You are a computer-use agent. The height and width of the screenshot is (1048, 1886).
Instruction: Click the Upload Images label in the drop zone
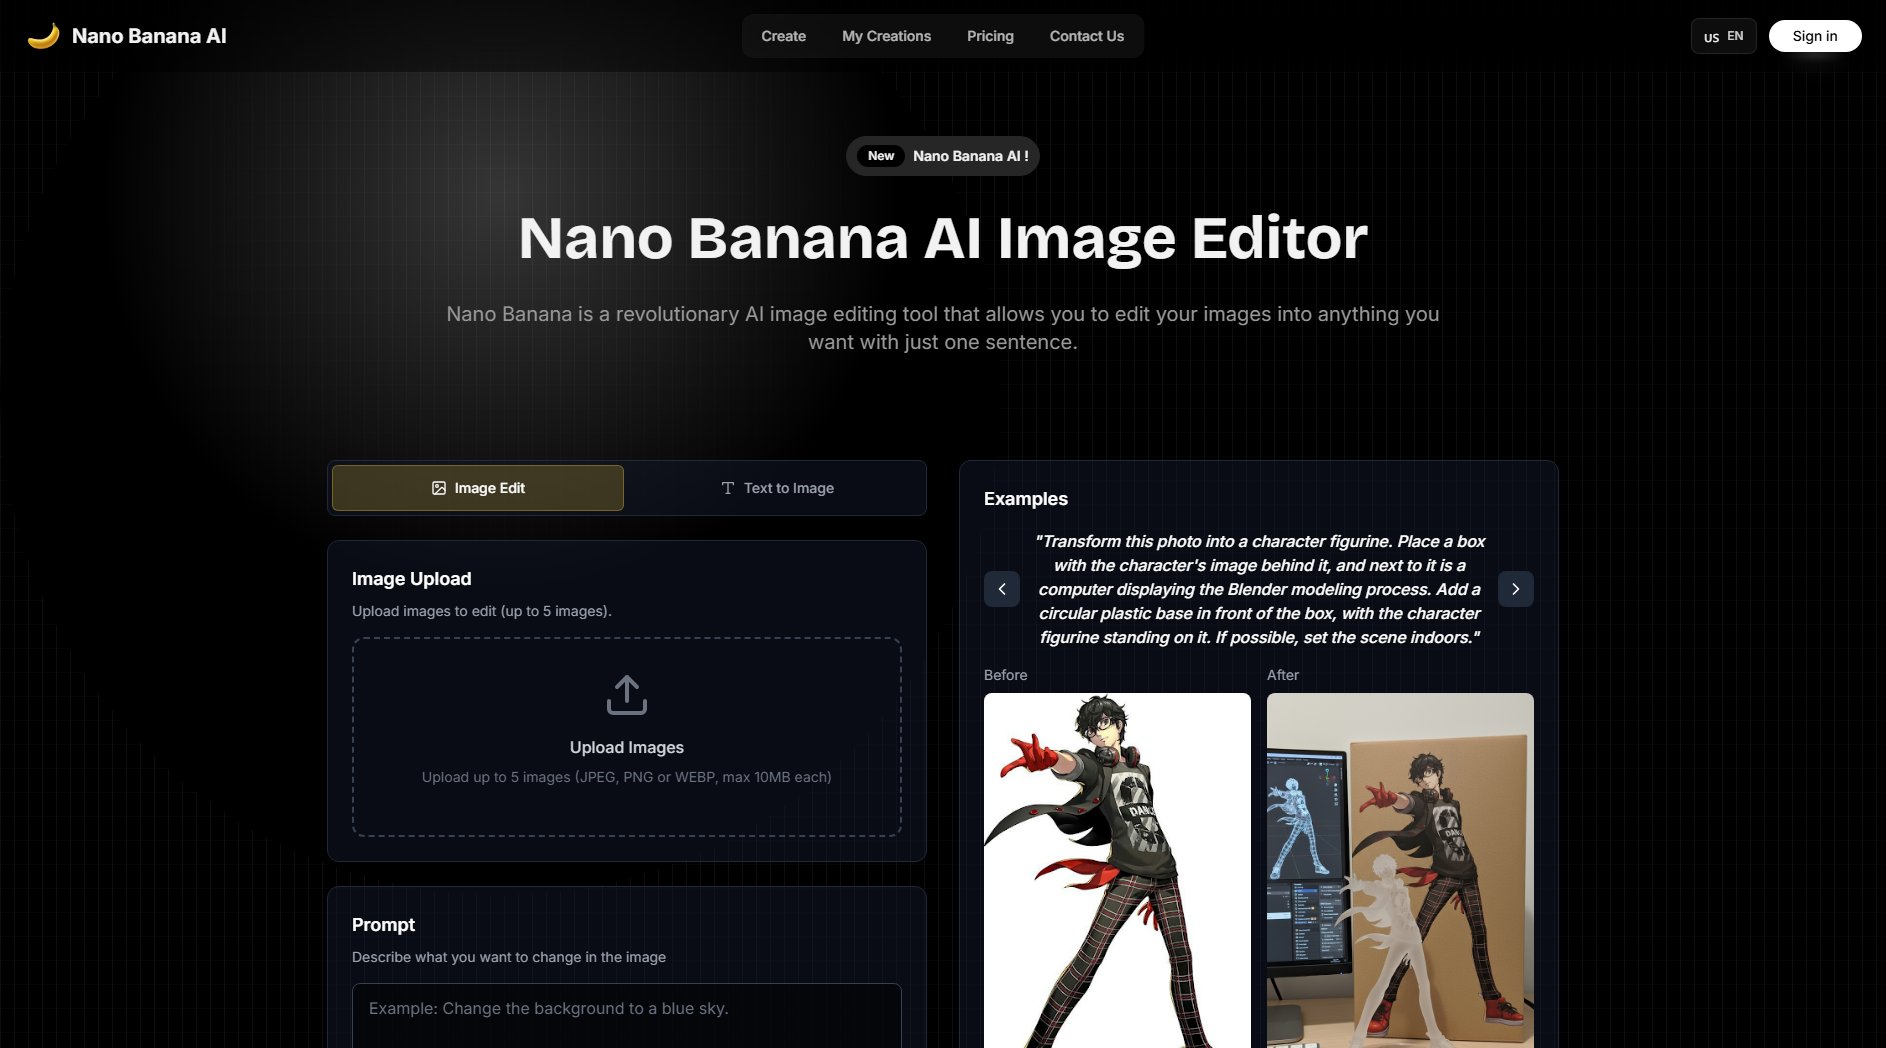point(627,747)
